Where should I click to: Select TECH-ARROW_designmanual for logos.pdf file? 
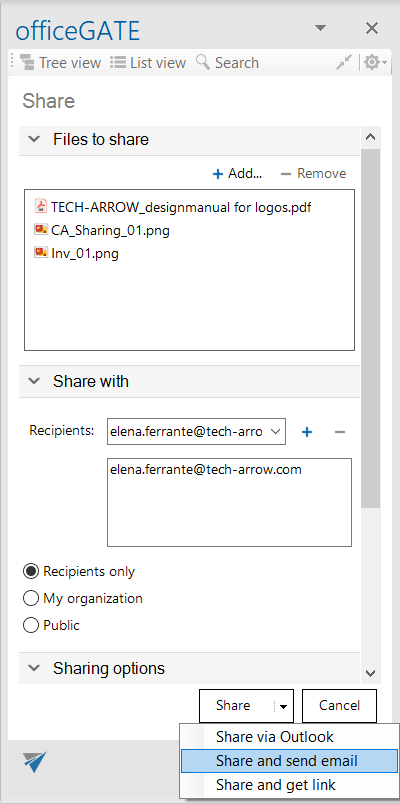tap(173, 207)
